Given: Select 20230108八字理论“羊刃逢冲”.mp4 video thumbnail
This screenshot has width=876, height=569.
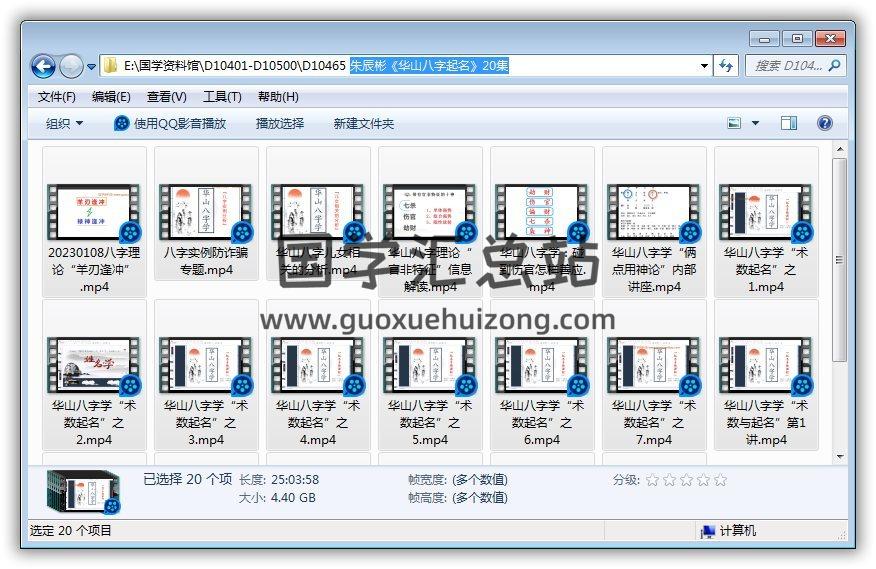Looking at the screenshot, I should pos(94,212).
